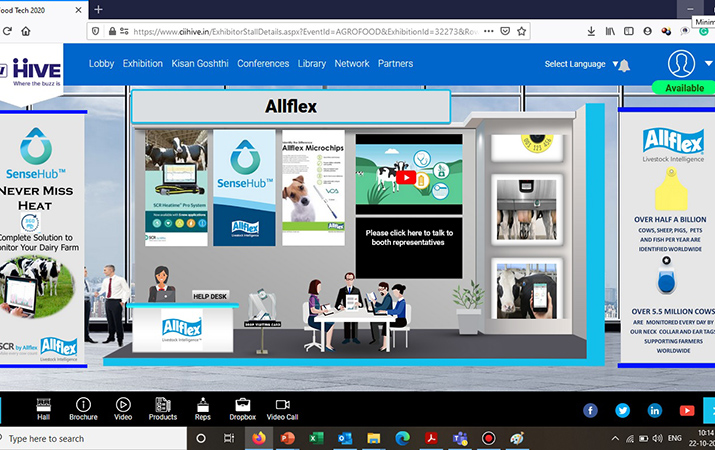Open the Products catalog icon

(163, 409)
